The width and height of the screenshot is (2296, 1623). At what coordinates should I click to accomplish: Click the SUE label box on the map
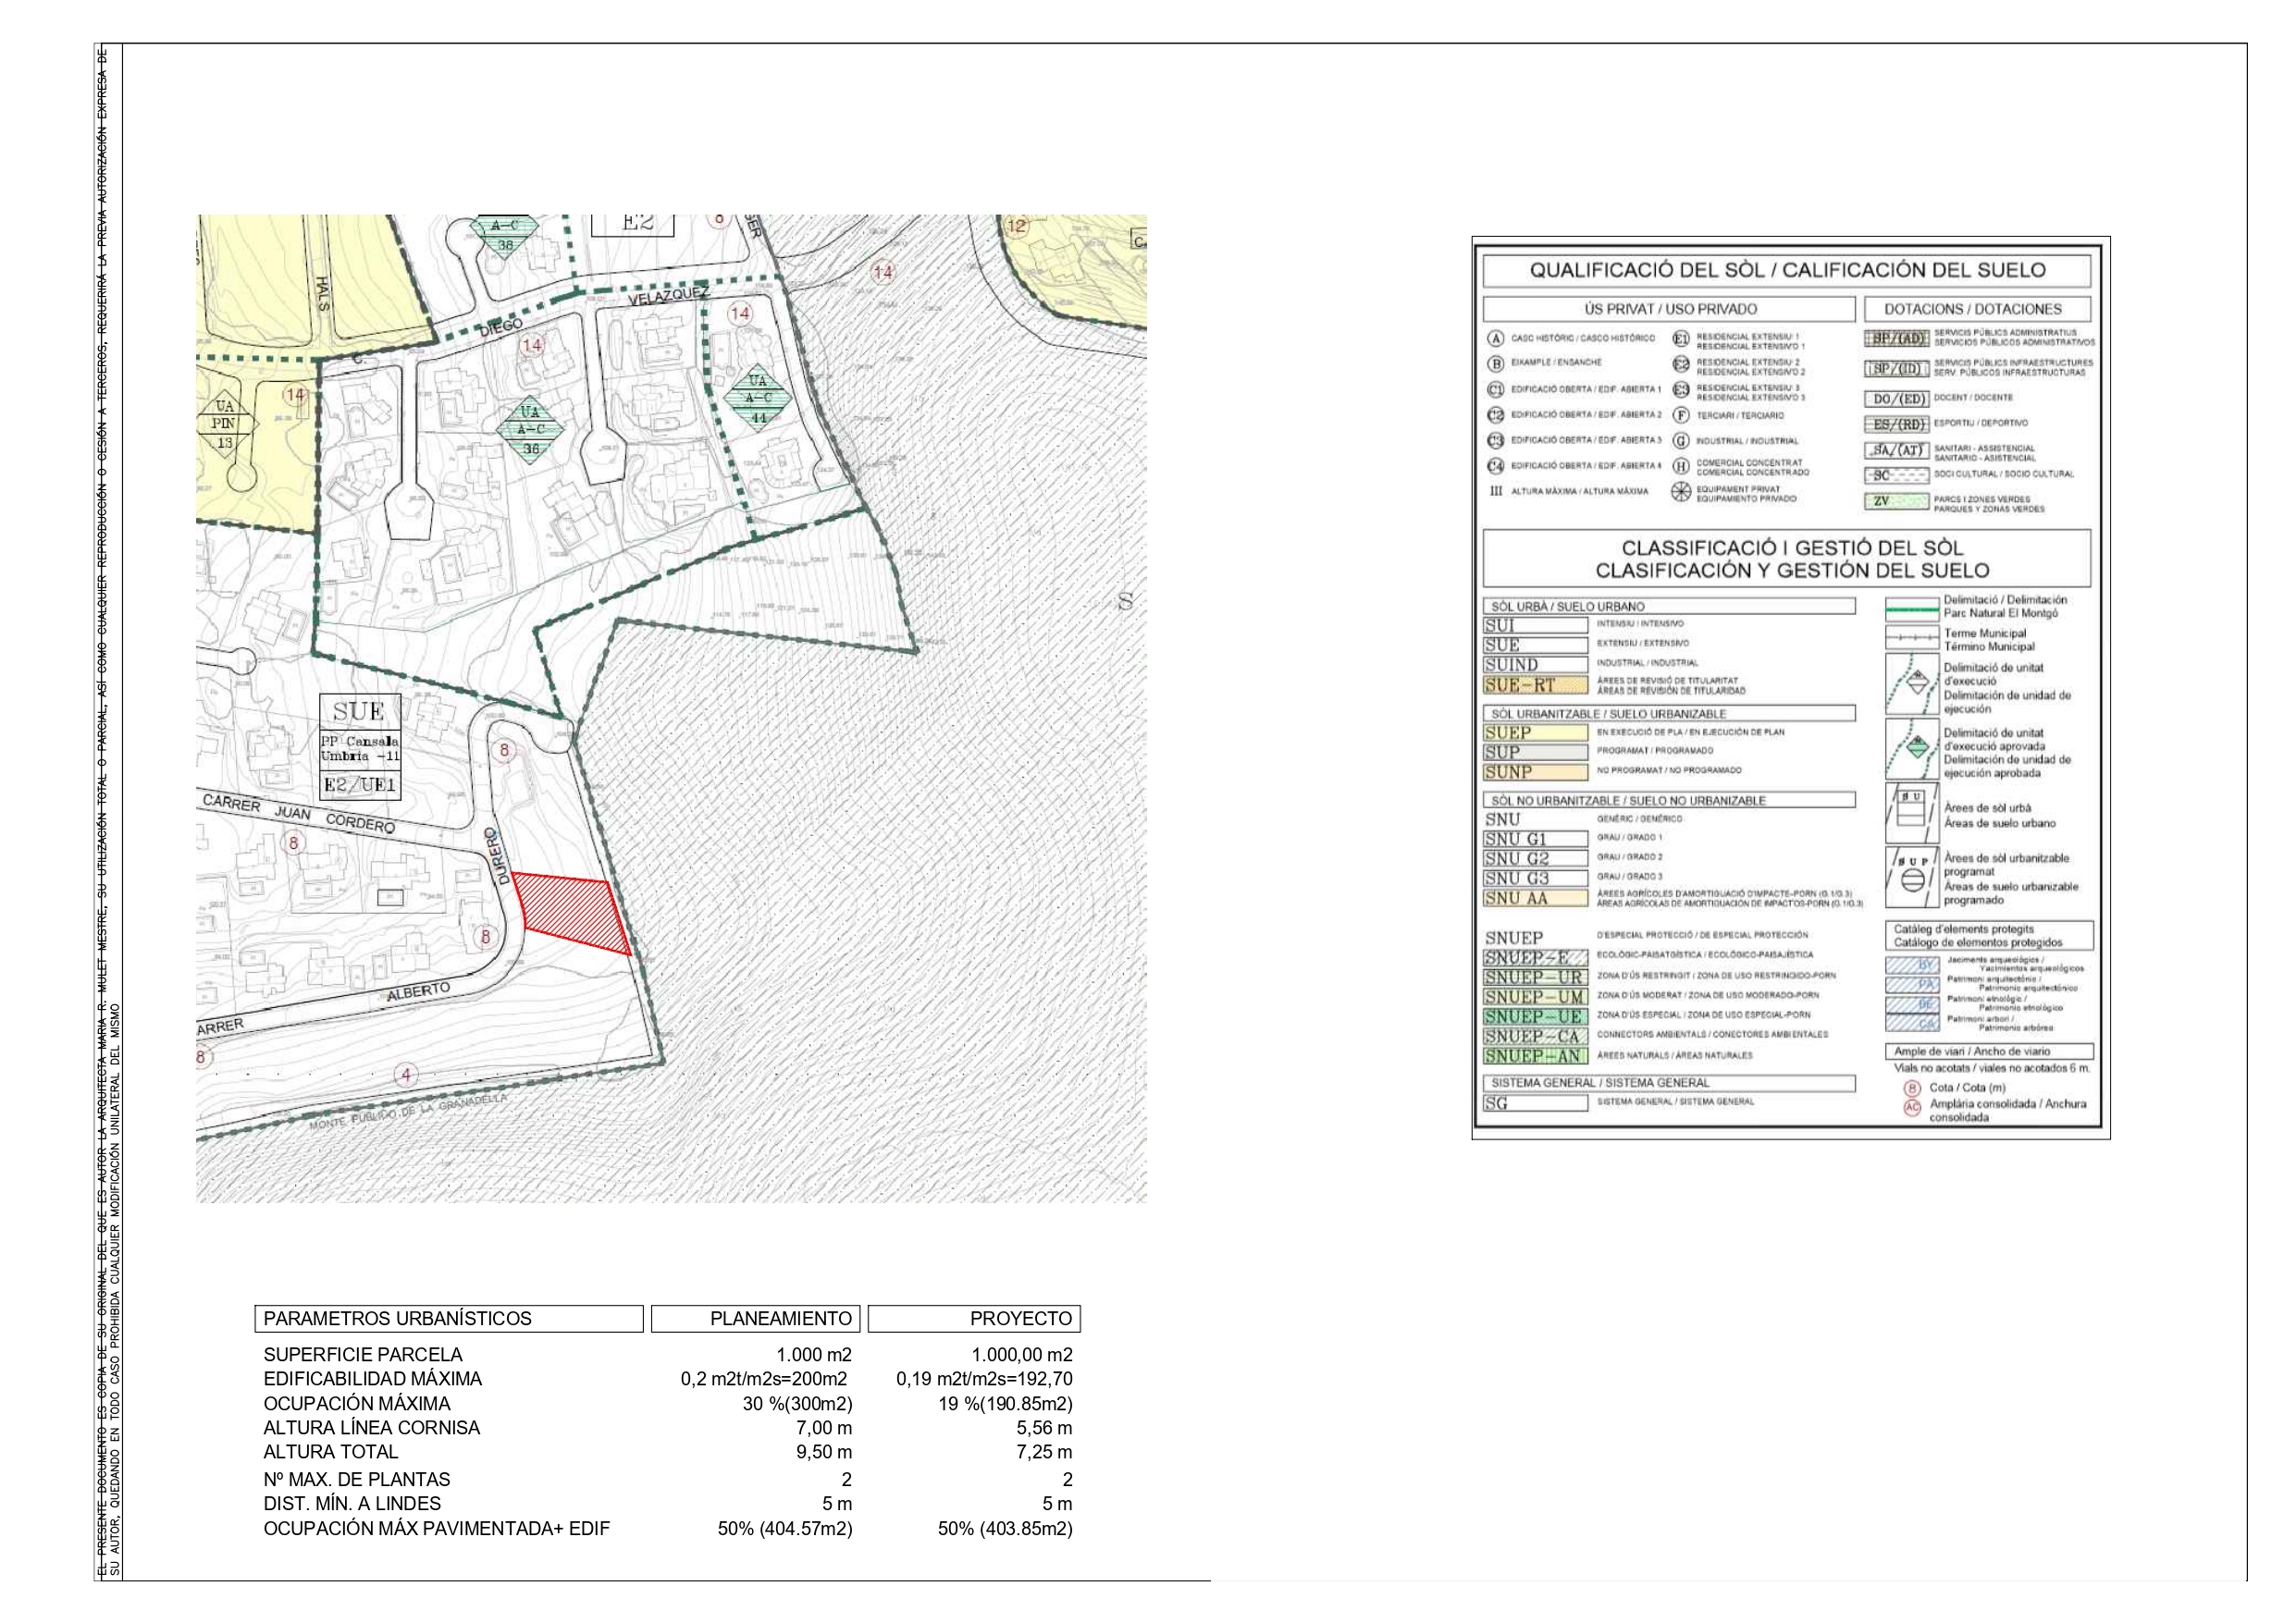[360, 712]
